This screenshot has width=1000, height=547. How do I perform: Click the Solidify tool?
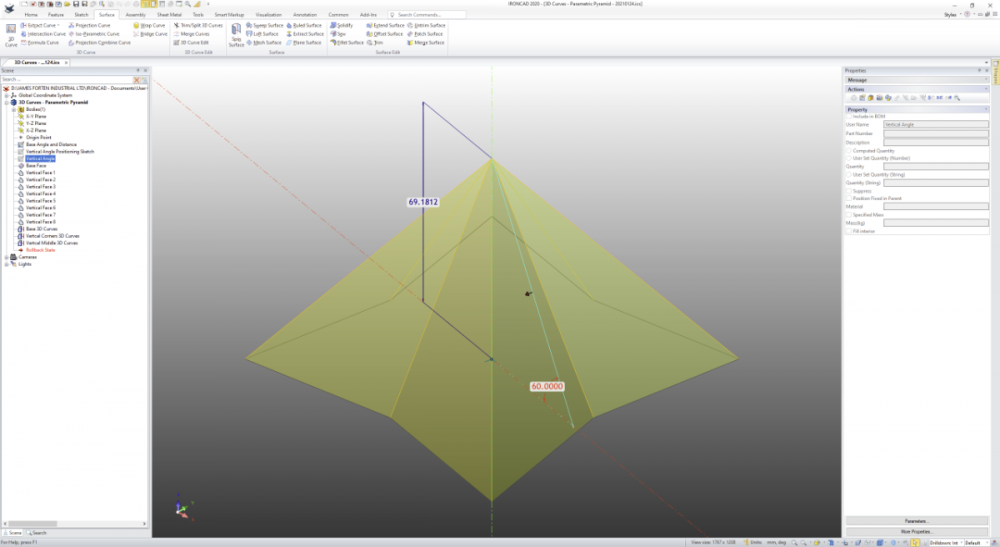pyautogui.click(x=342, y=26)
